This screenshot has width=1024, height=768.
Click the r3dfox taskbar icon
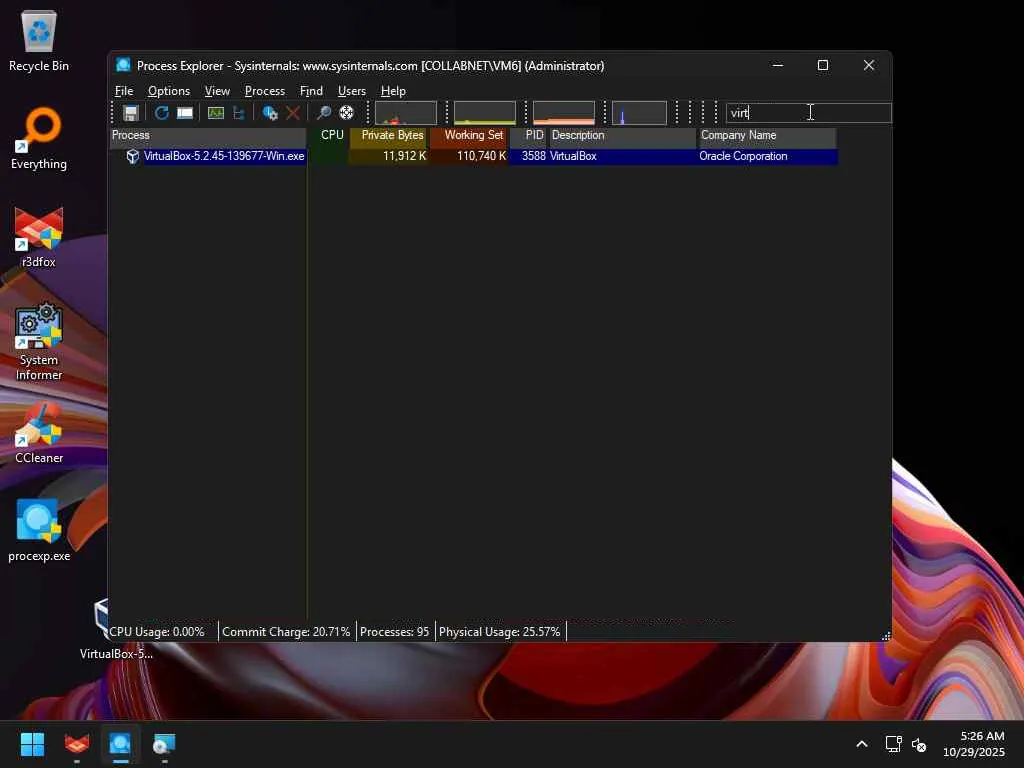point(76,744)
